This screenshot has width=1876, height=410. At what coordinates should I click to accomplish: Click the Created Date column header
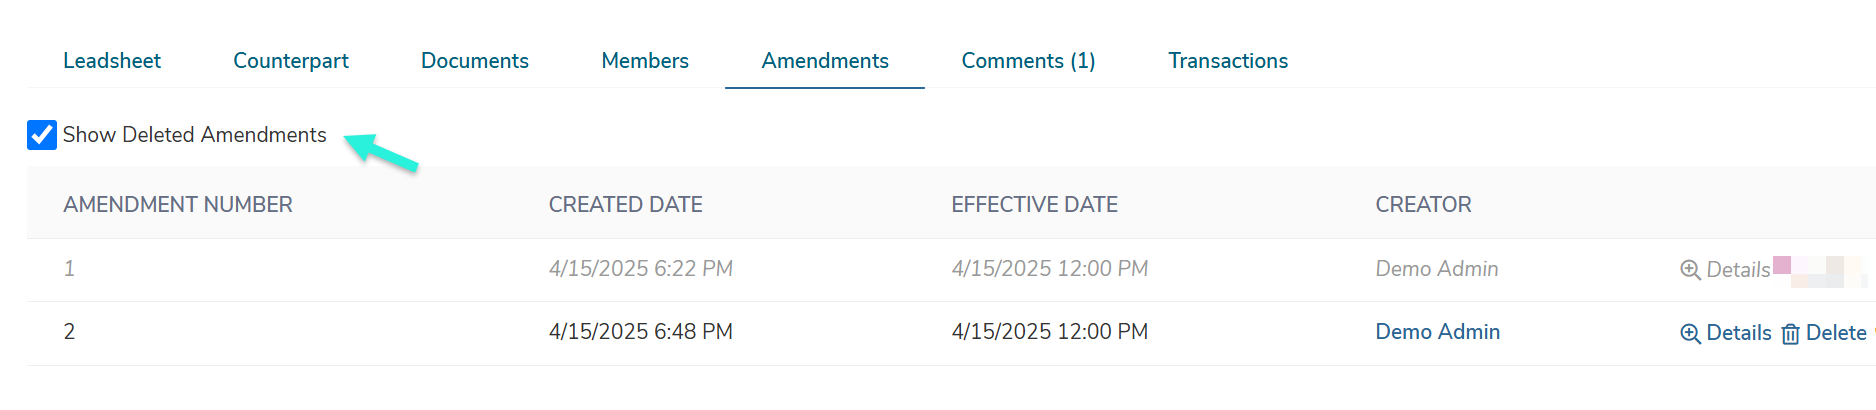tap(626, 205)
